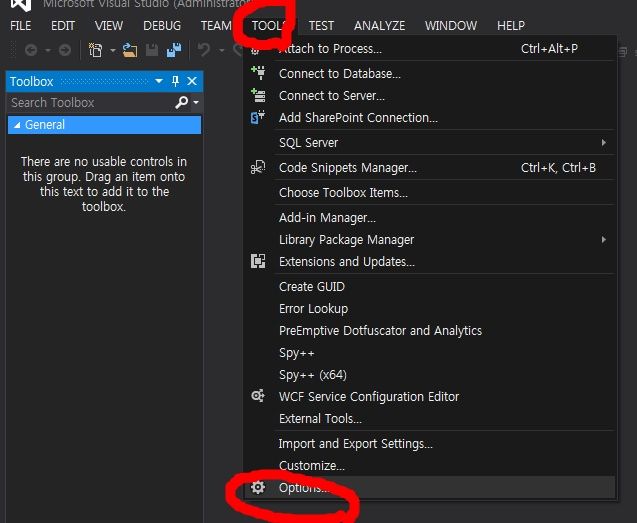Image resolution: width=637 pixels, height=523 pixels.
Task: Choose Attach to Process menu item
Action: pos(431,49)
